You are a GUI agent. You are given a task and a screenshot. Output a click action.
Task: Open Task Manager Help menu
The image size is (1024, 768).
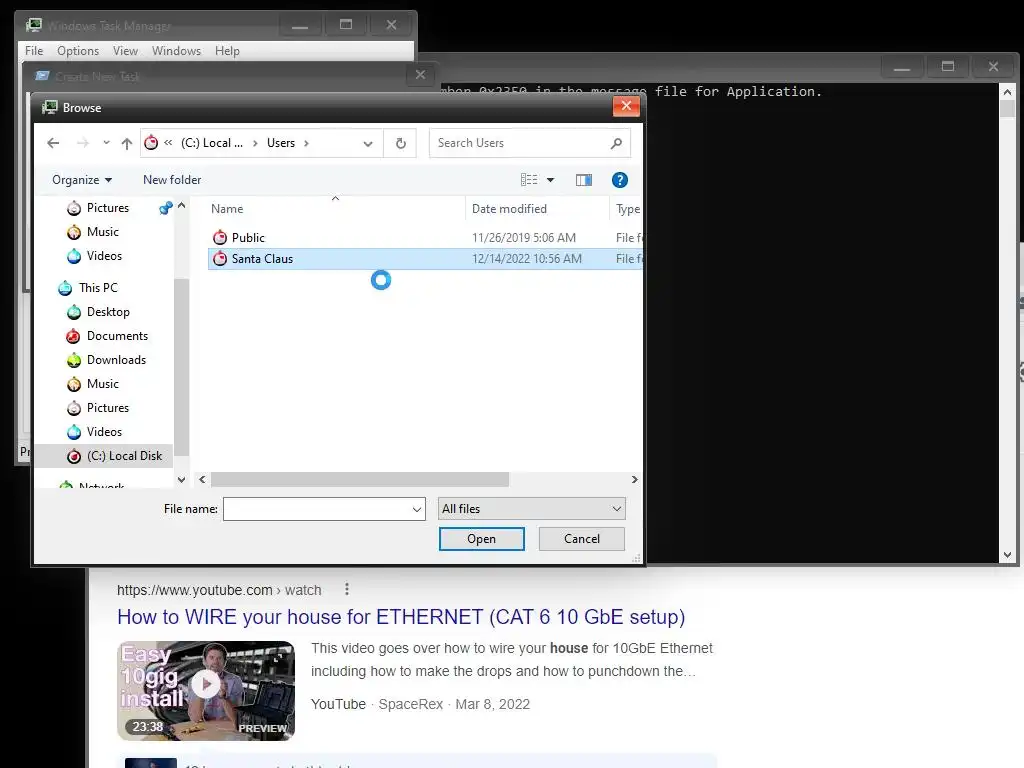coord(227,51)
